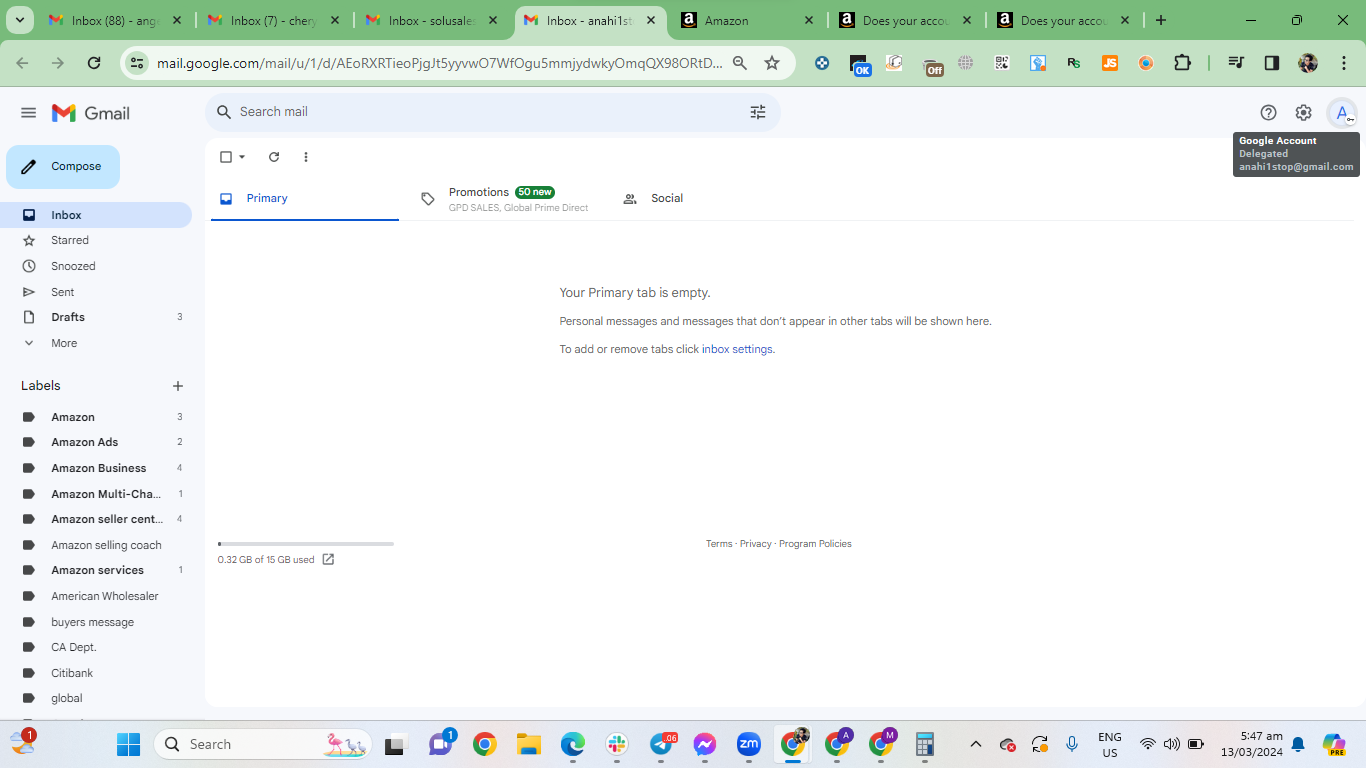
Task: Open the Support help icon
Action: tap(1268, 113)
